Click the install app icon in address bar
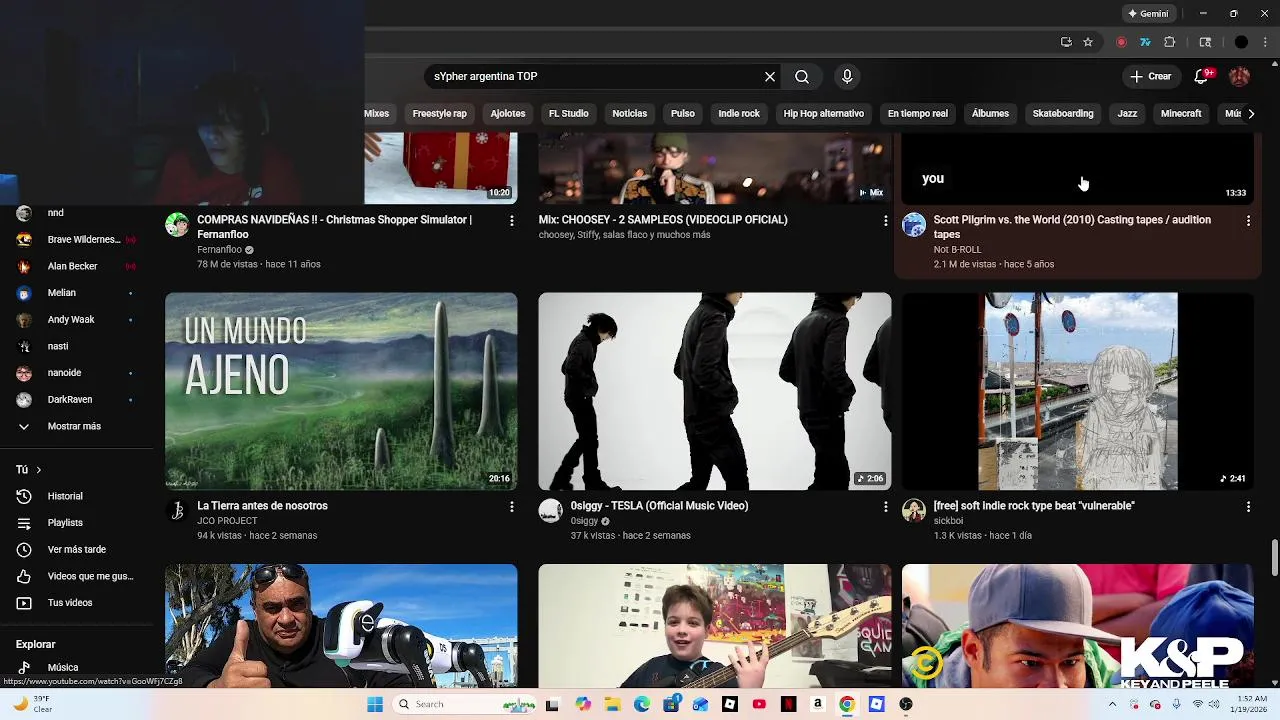 pyautogui.click(x=1066, y=42)
